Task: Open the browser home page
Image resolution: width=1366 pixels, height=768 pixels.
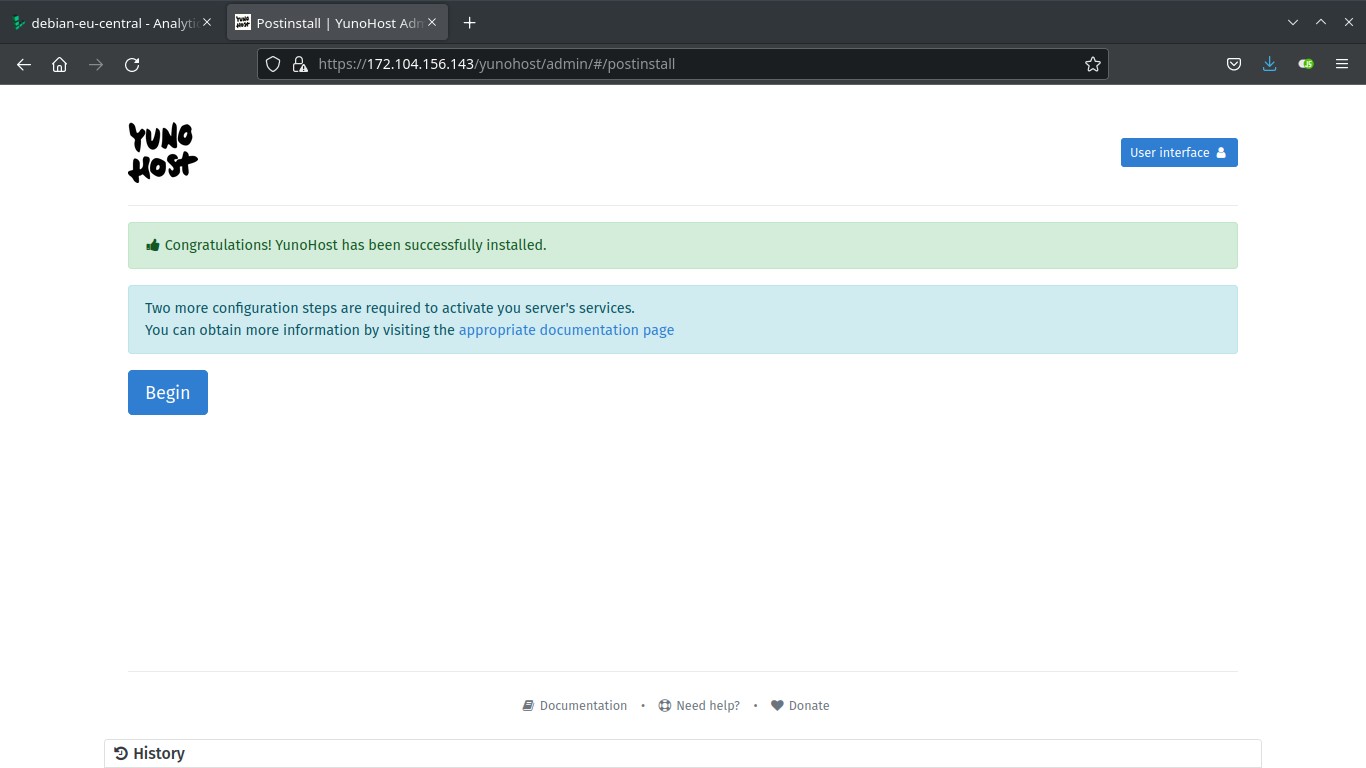Action: coord(60,64)
